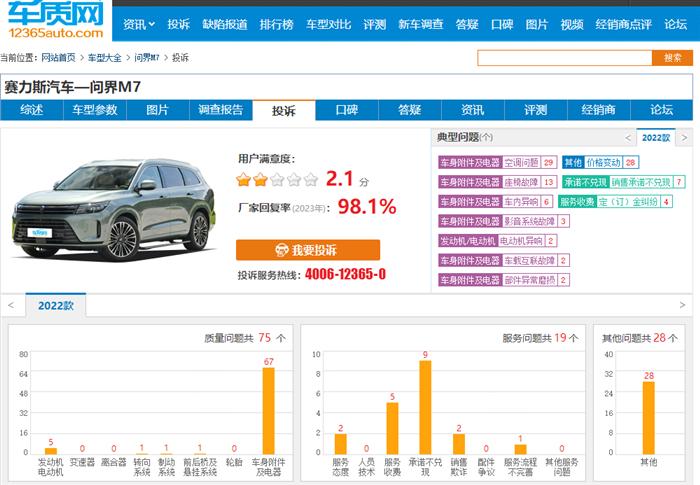Viewport: 700px width, 485px height.
Task: Click the 服务收费 bar showing 5
Action: click(x=392, y=428)
